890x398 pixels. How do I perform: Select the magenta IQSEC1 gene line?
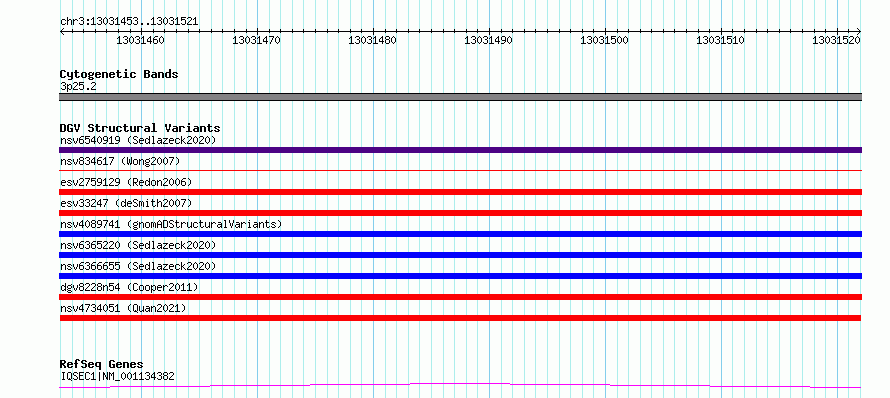(x=460, y=386)
